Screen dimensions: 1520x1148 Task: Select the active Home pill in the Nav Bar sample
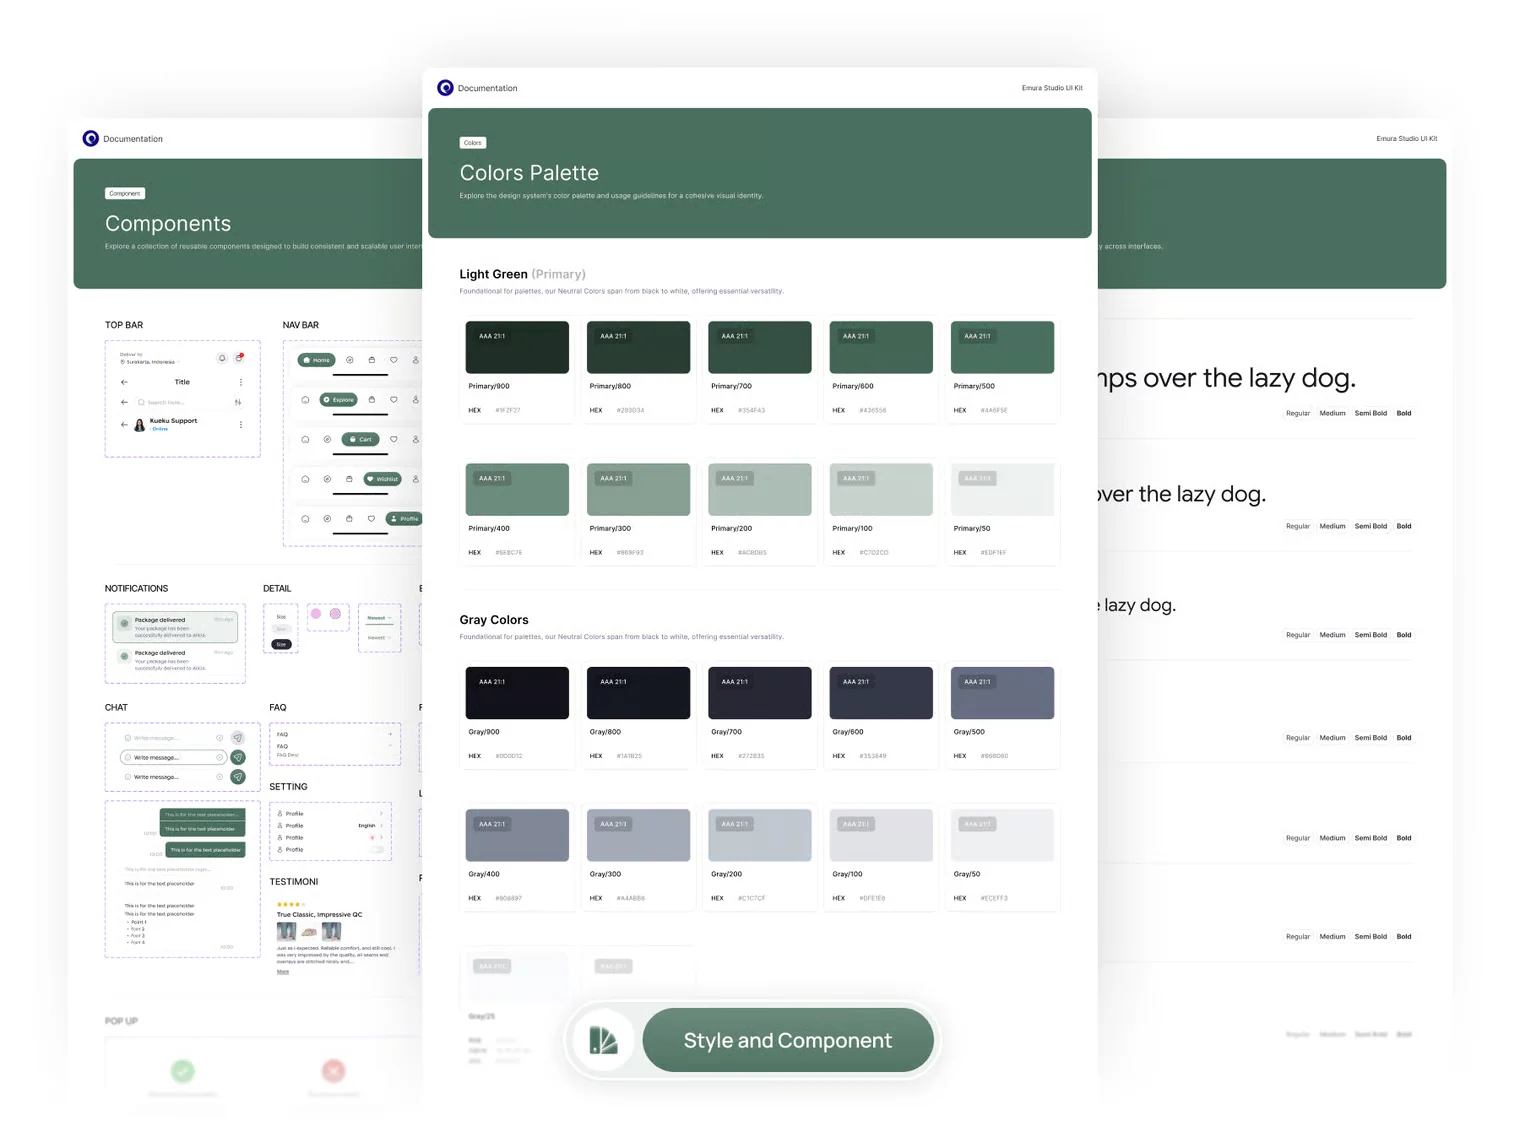click(317, 360)
